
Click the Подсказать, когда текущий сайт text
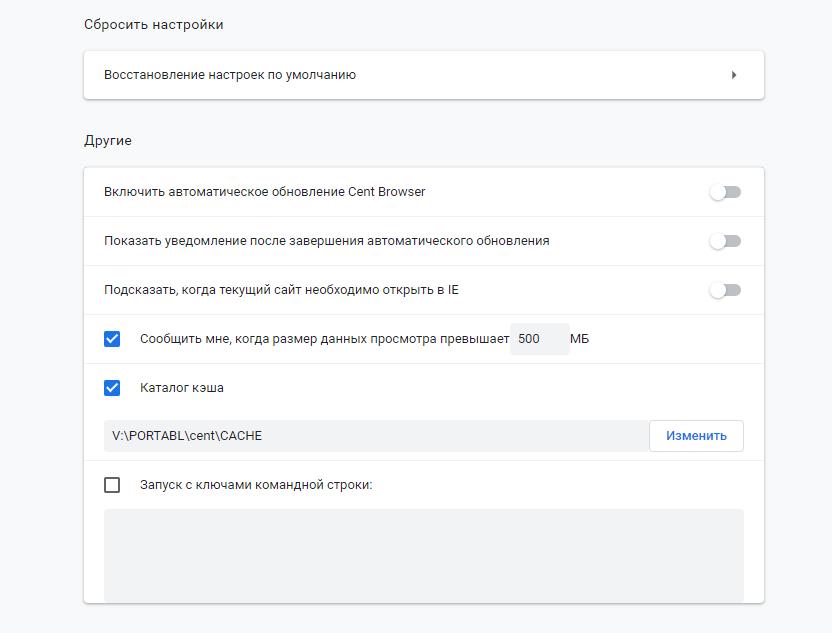point(281,290)
